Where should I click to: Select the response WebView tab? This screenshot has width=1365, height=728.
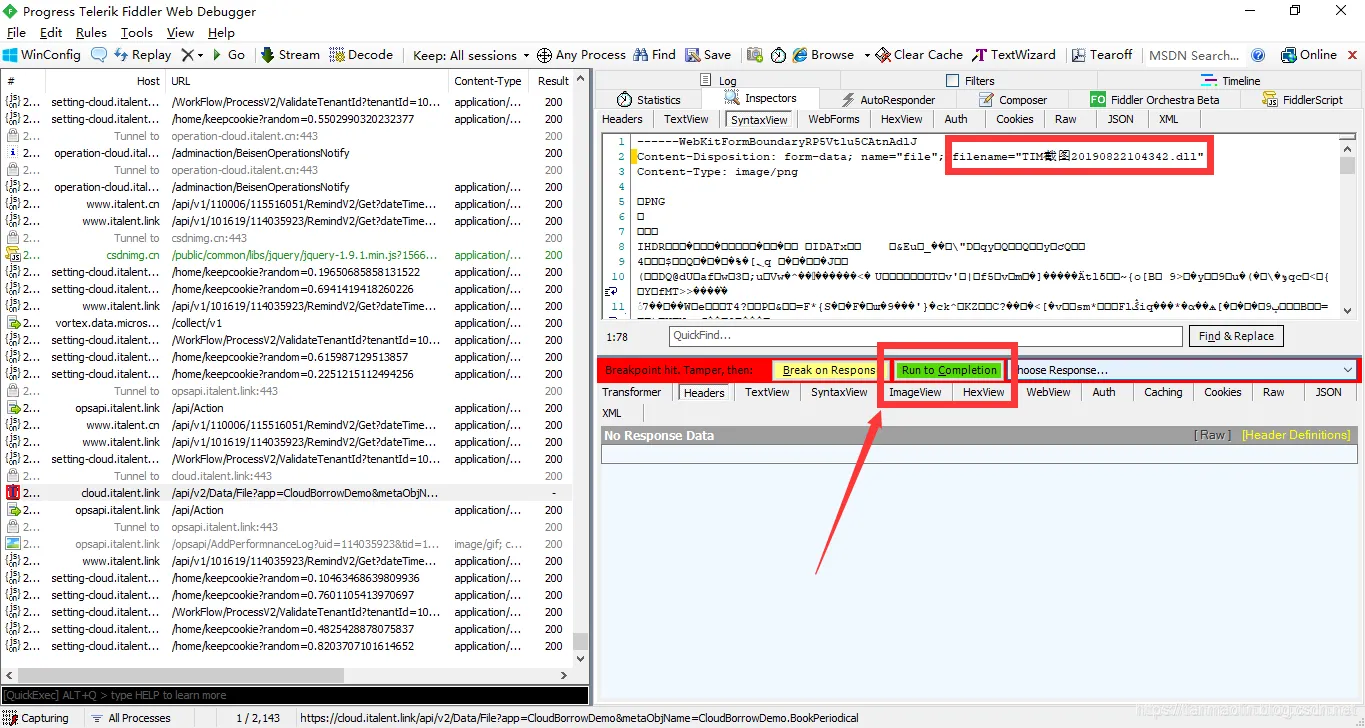tap(1048, 392)
